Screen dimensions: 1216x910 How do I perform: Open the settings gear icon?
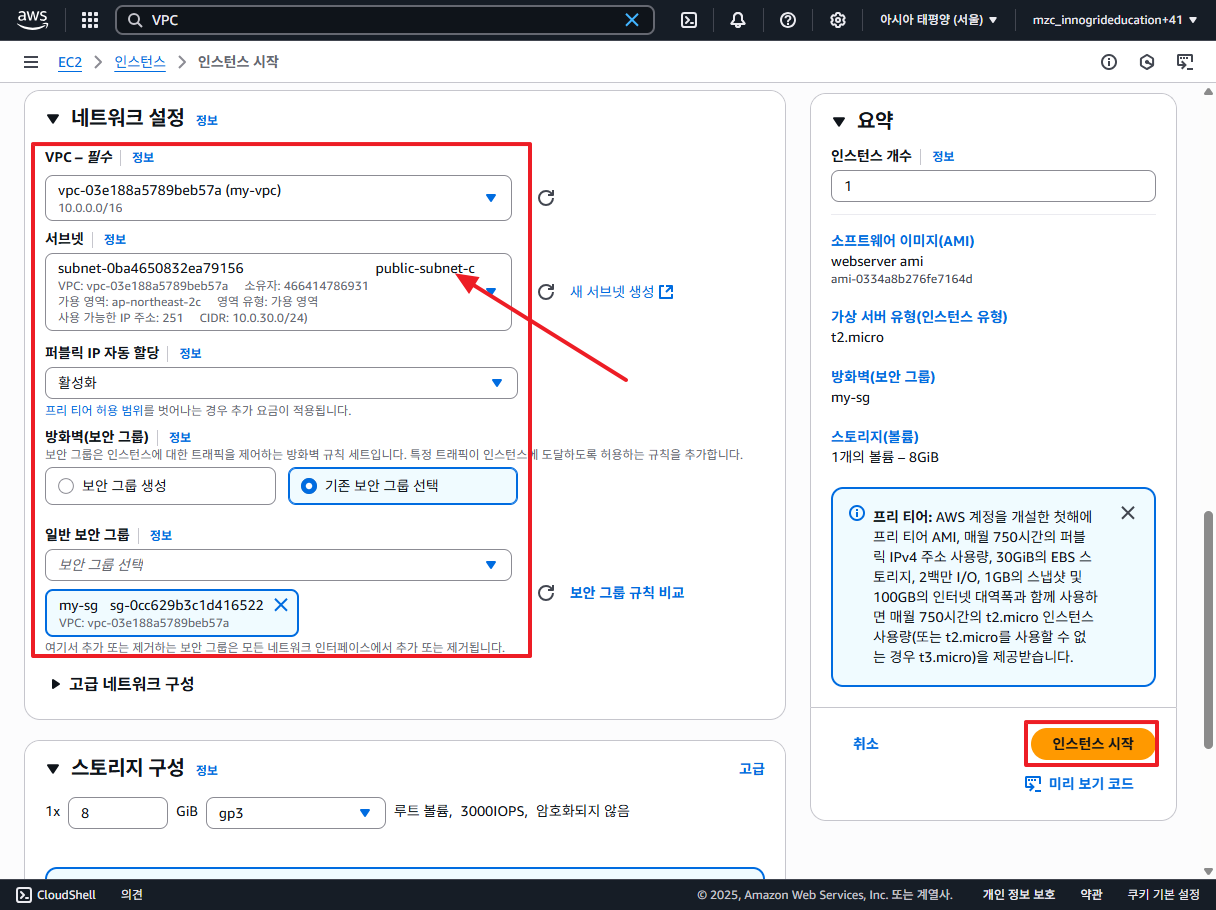(x=838, y=20)
